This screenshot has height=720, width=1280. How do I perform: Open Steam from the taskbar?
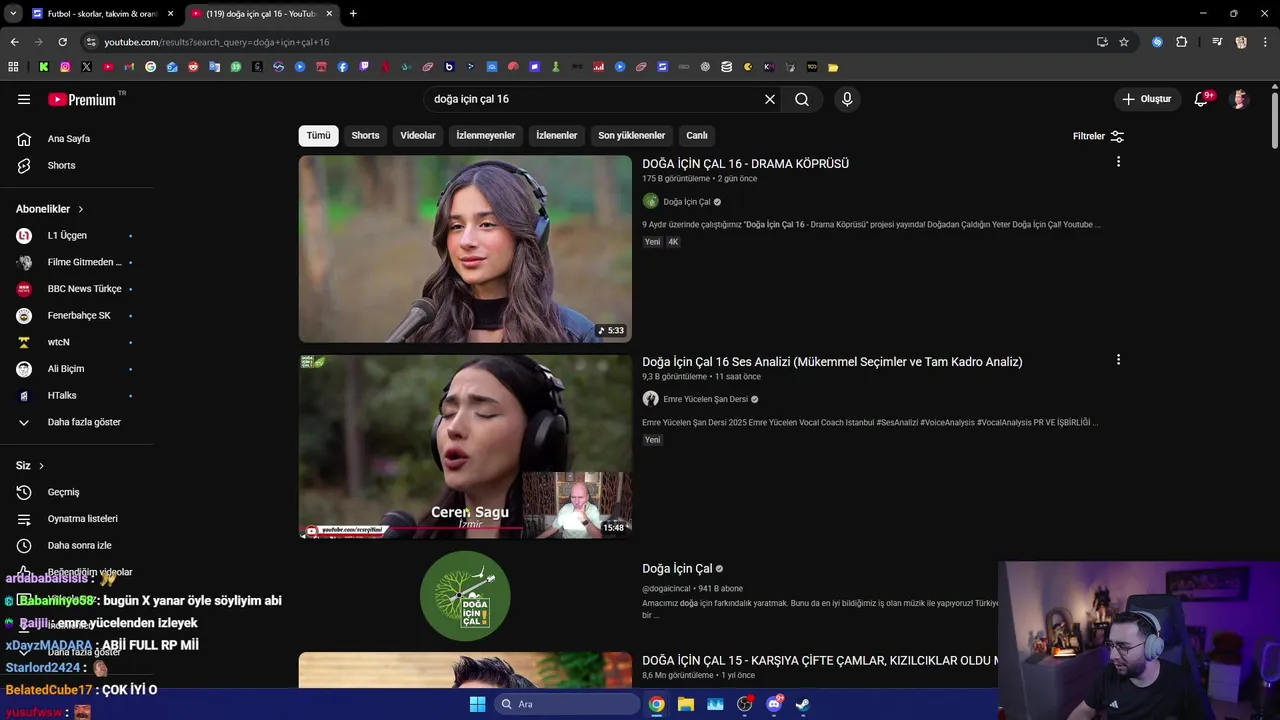coord(802,704)
